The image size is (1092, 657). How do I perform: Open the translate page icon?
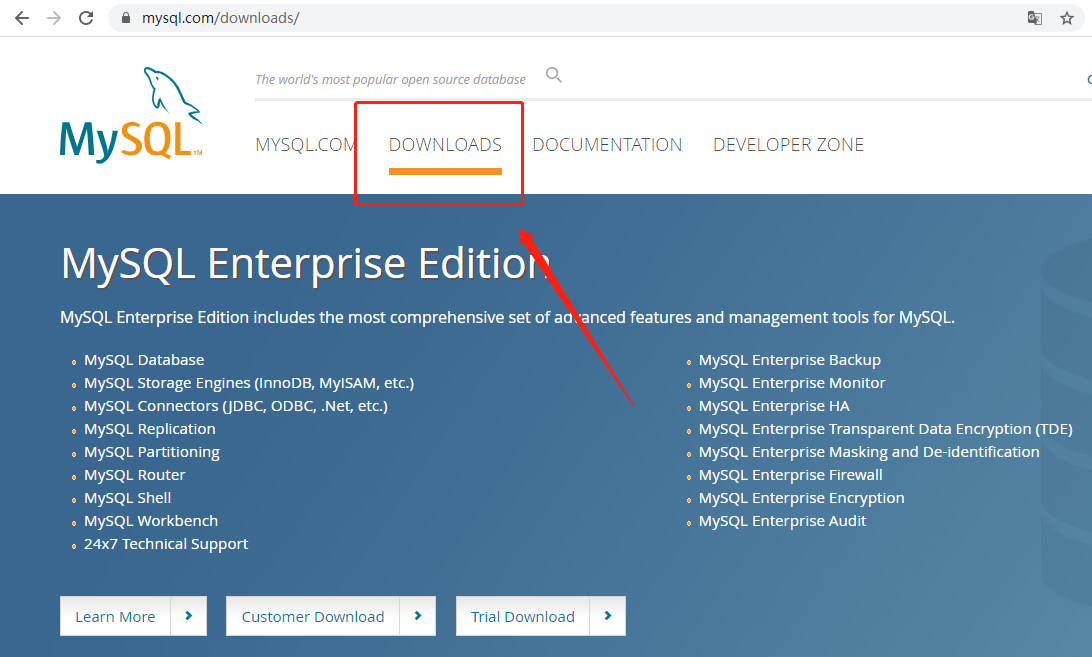pyautogui.click(x=1035, y=18)
